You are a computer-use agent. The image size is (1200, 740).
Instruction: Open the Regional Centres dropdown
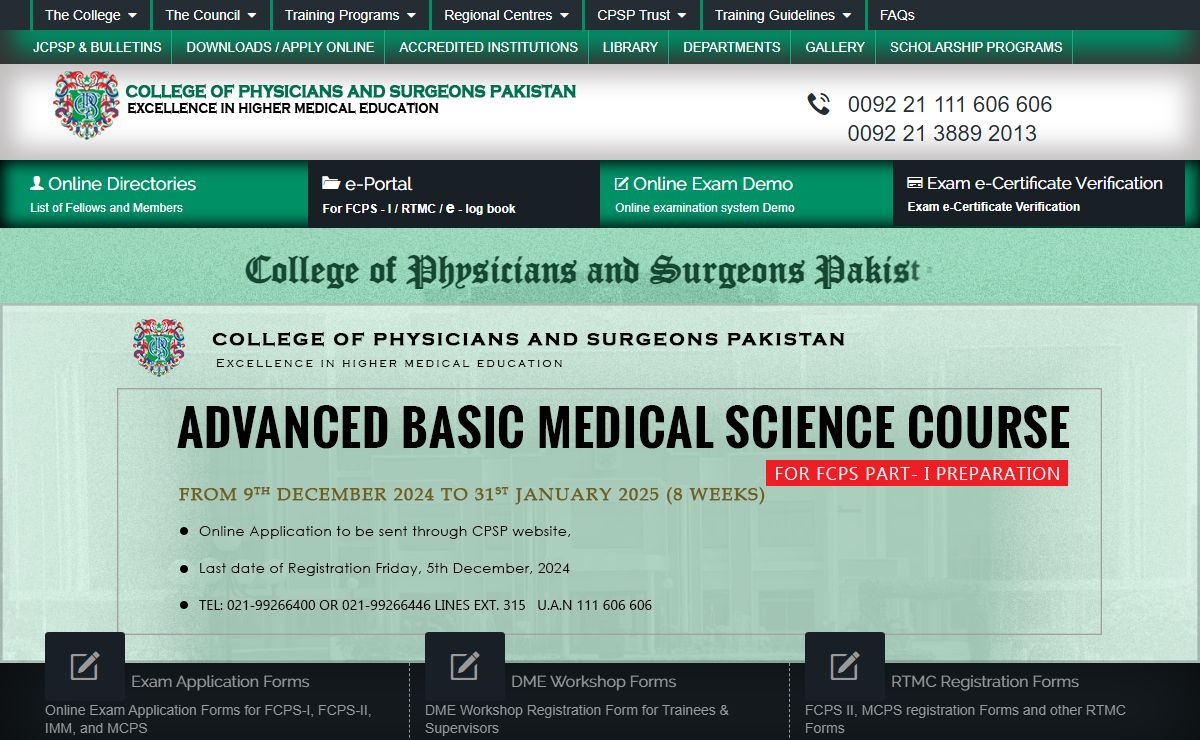(507, 15)
